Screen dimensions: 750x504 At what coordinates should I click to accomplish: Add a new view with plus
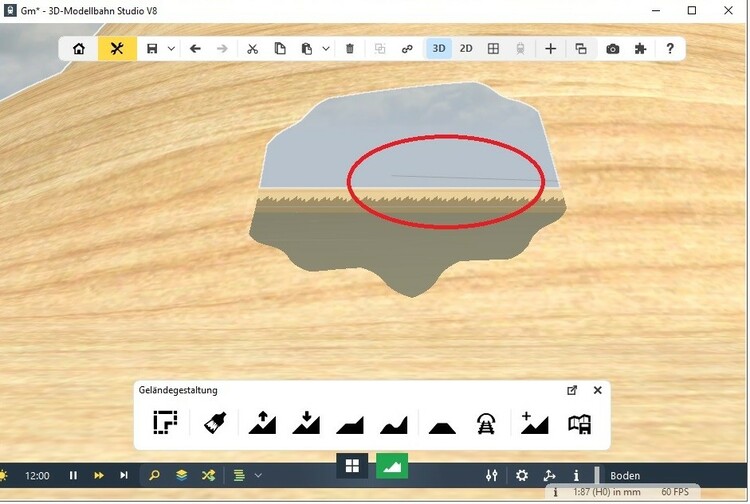[551, 48]
